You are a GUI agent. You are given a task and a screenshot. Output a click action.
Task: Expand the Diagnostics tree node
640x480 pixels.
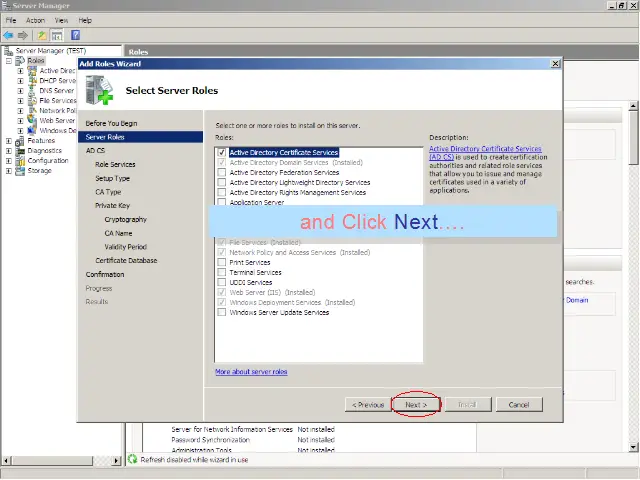9,151
